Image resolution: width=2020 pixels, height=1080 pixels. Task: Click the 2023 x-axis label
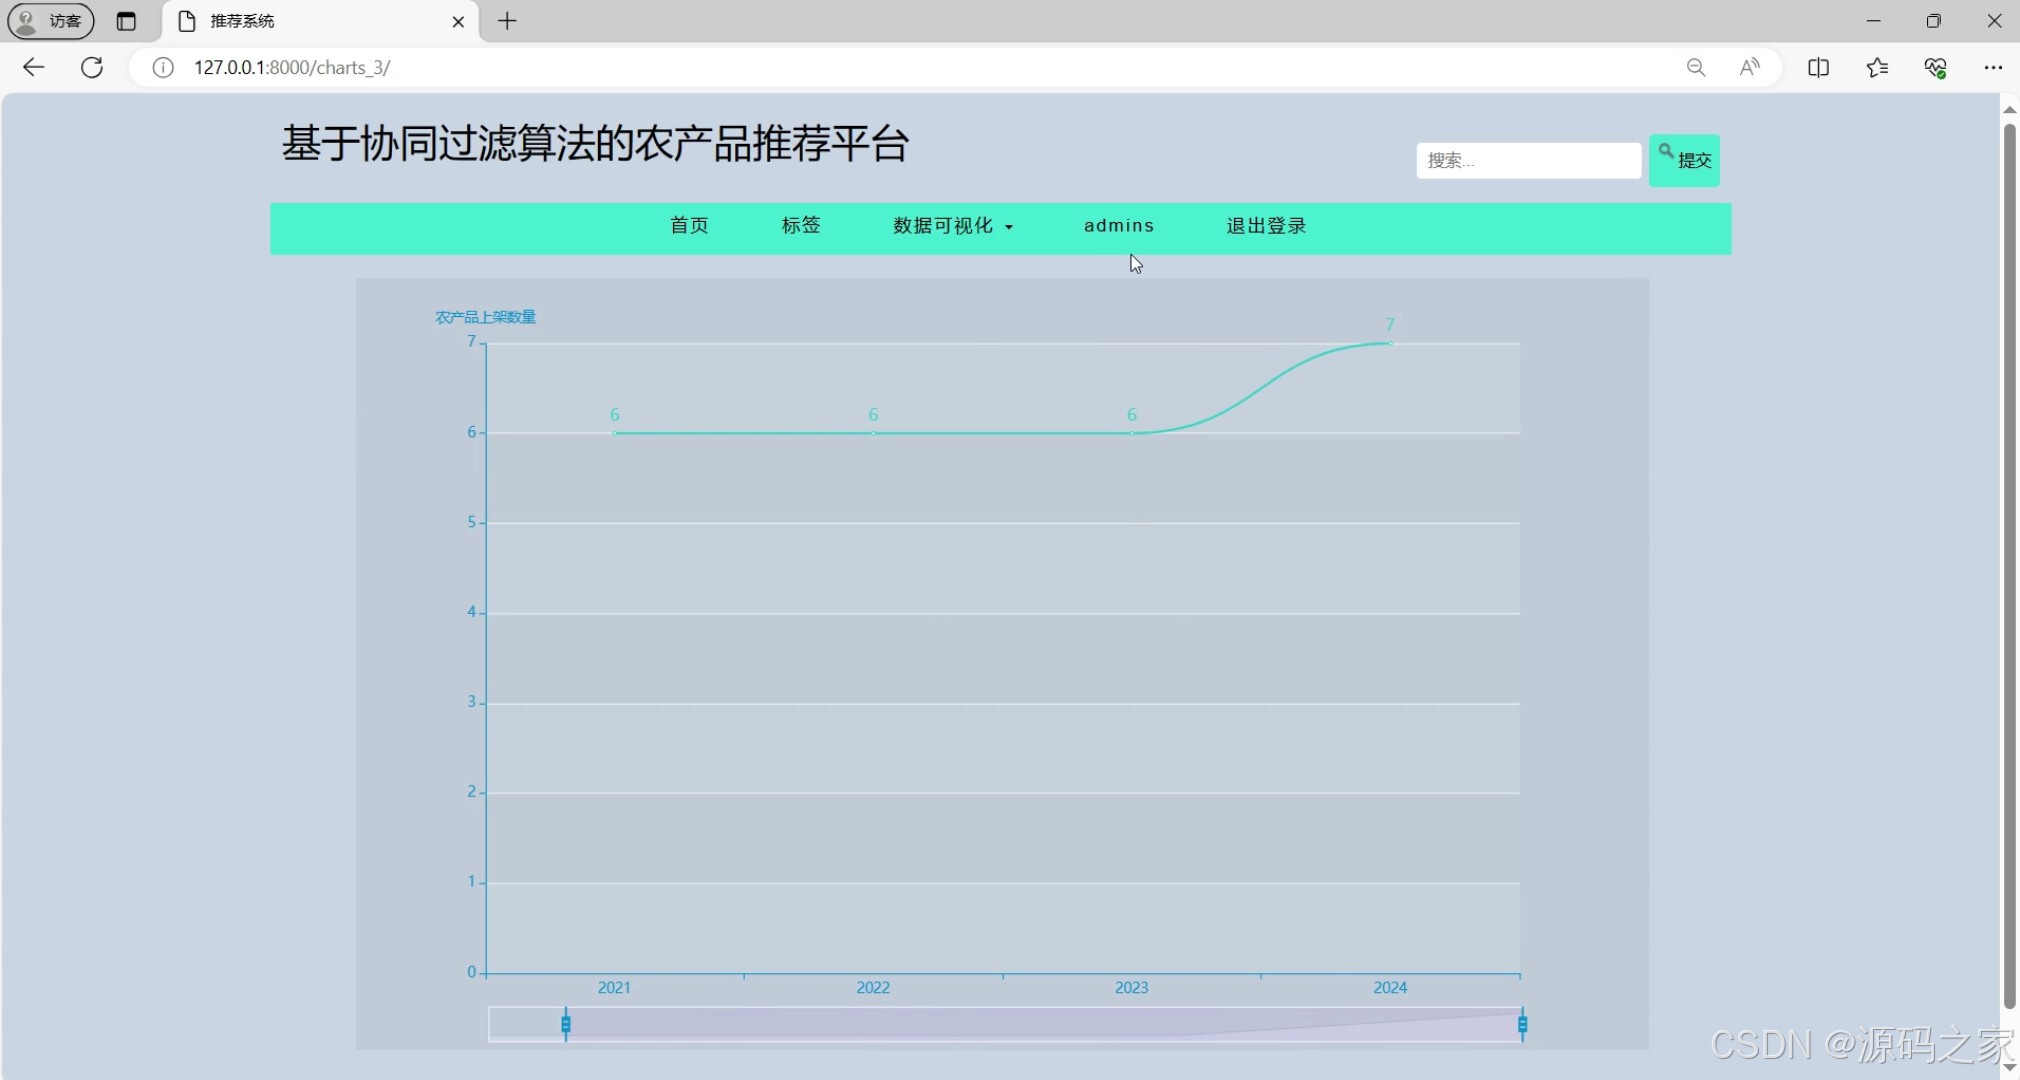[1131, 988]
